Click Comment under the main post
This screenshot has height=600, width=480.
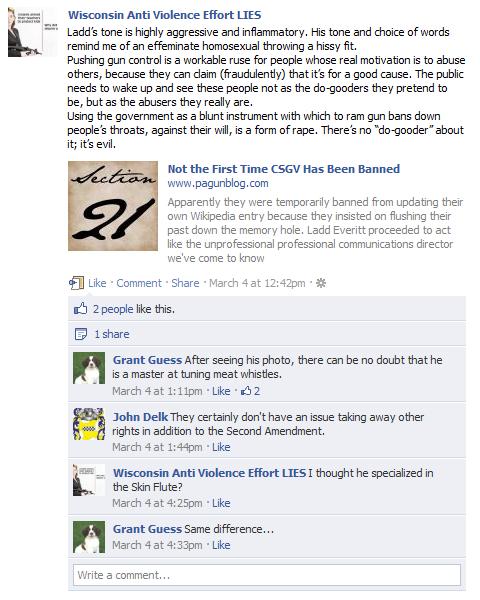tap(139, 283)
